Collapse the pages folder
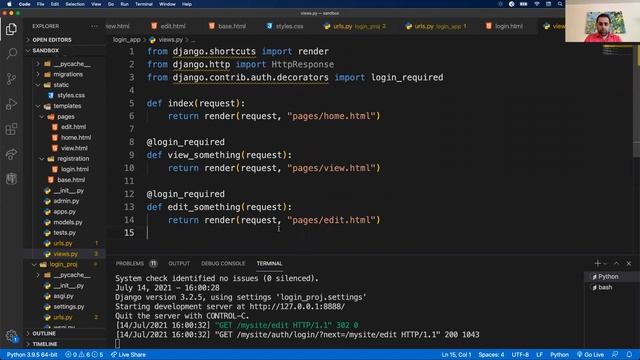This screenshot has width=640, height=360. 65,116
